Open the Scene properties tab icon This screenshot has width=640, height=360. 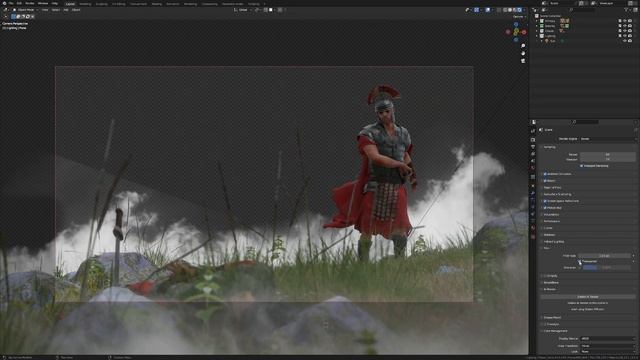(x=533, y=161)
